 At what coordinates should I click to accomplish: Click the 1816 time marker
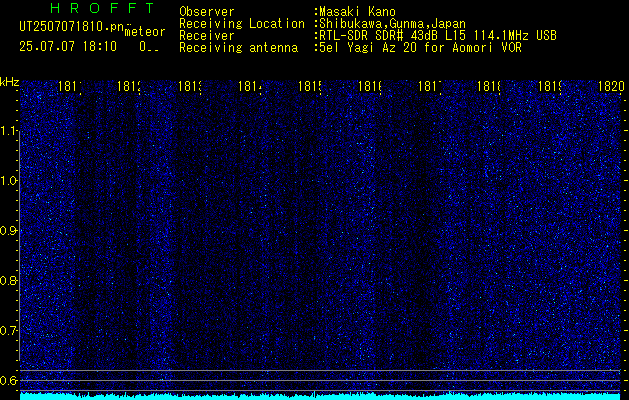click(x=369, y=86)
